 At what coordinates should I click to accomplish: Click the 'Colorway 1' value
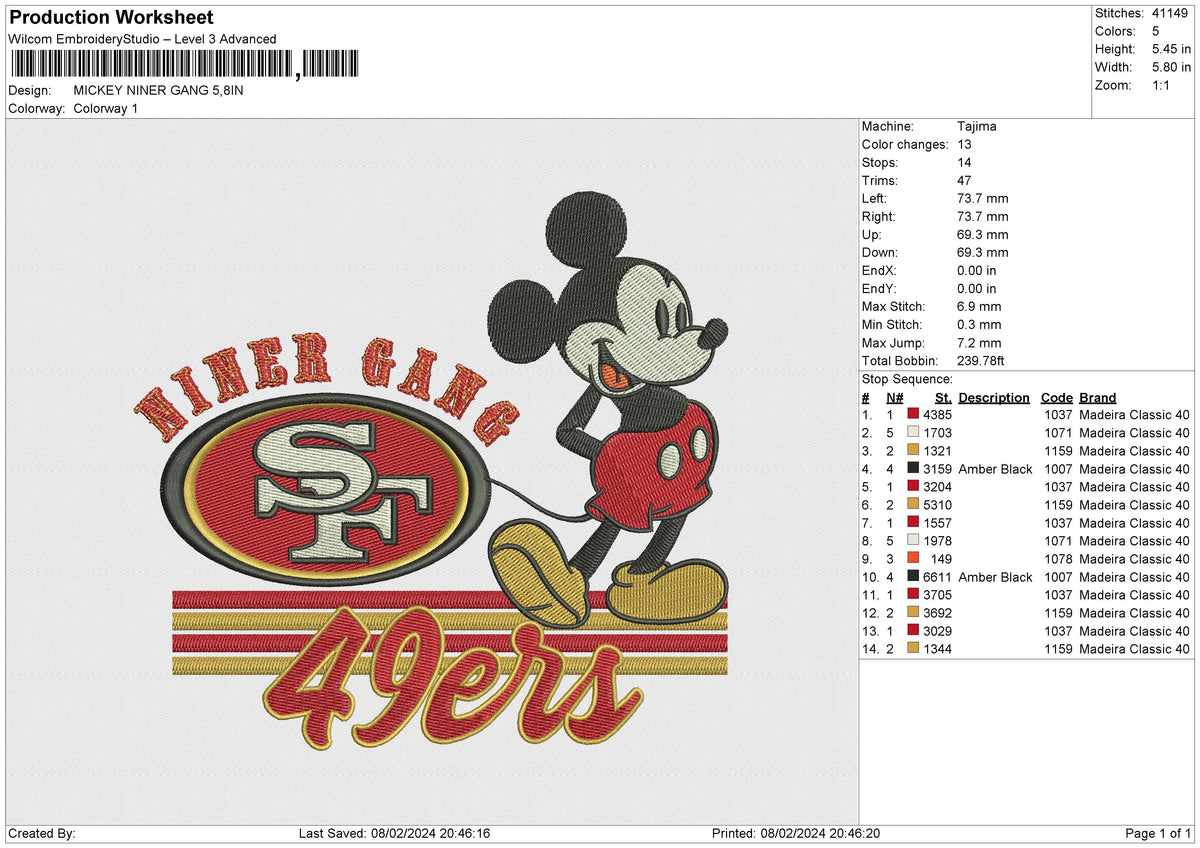(x=106, y=108)
